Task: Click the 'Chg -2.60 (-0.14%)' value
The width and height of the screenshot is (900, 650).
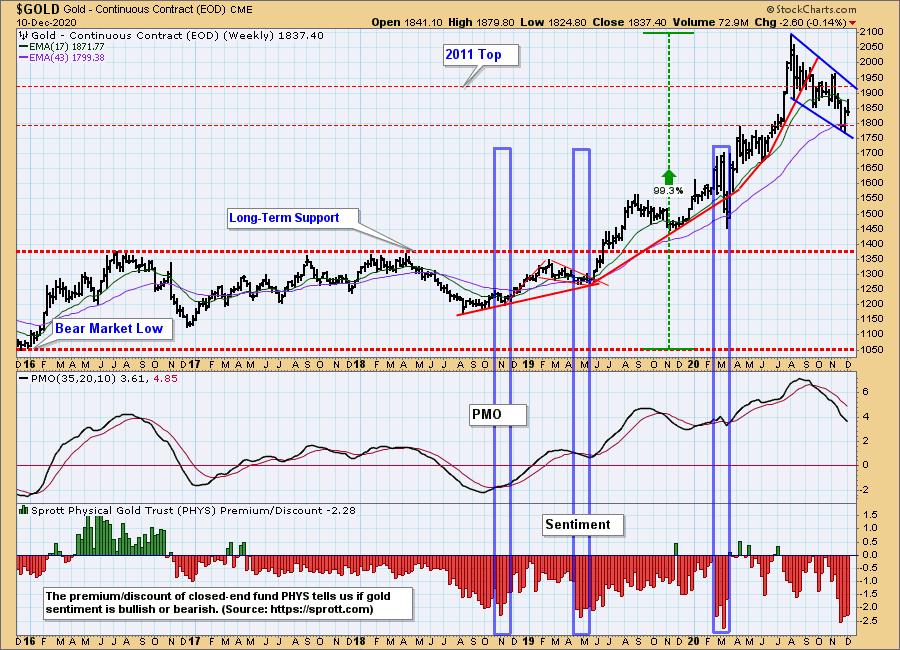Action: click(800, 22)
